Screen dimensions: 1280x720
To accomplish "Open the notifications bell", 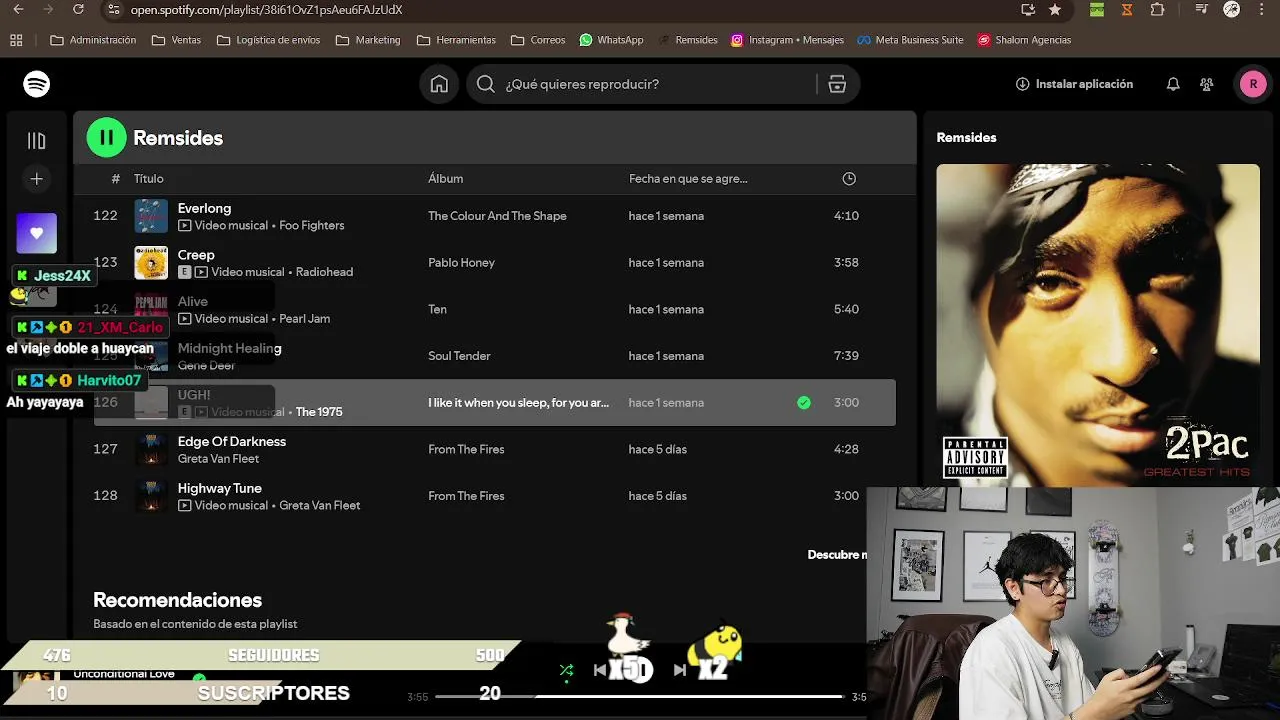I will tap(1173, 84).
